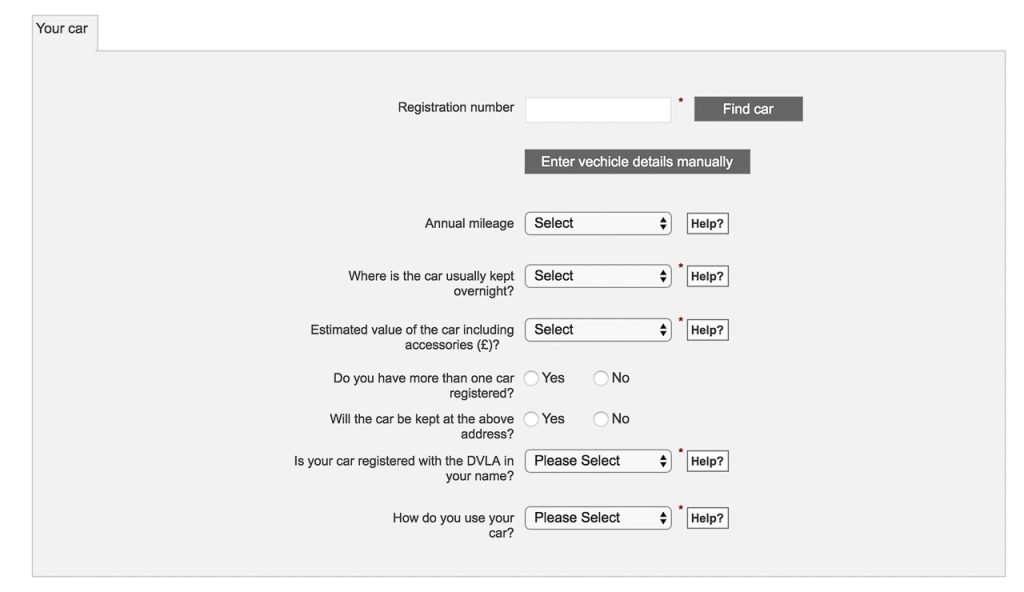Screen dimensions: 1024x592
Task: Open the car usage dropdown
Action: [x=598, y=518]
